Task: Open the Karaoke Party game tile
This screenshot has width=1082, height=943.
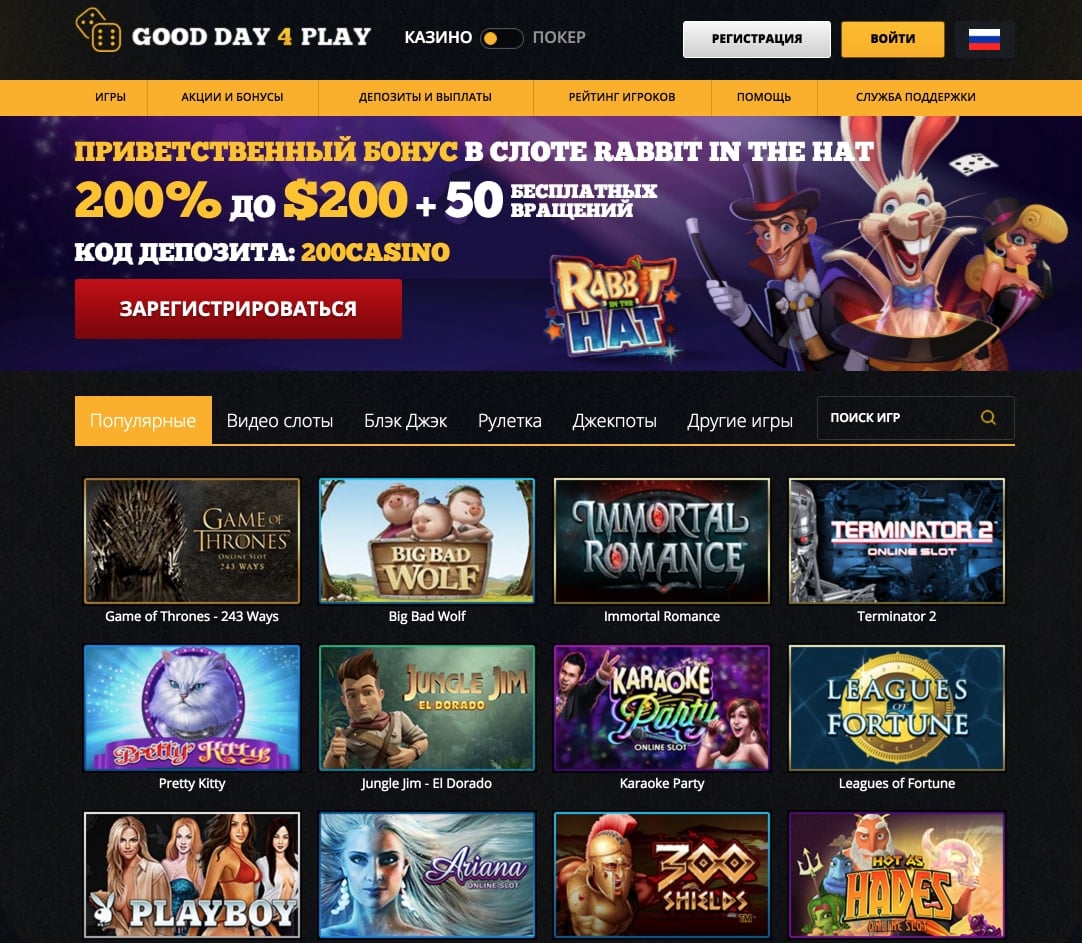Action: click(662, 708)
